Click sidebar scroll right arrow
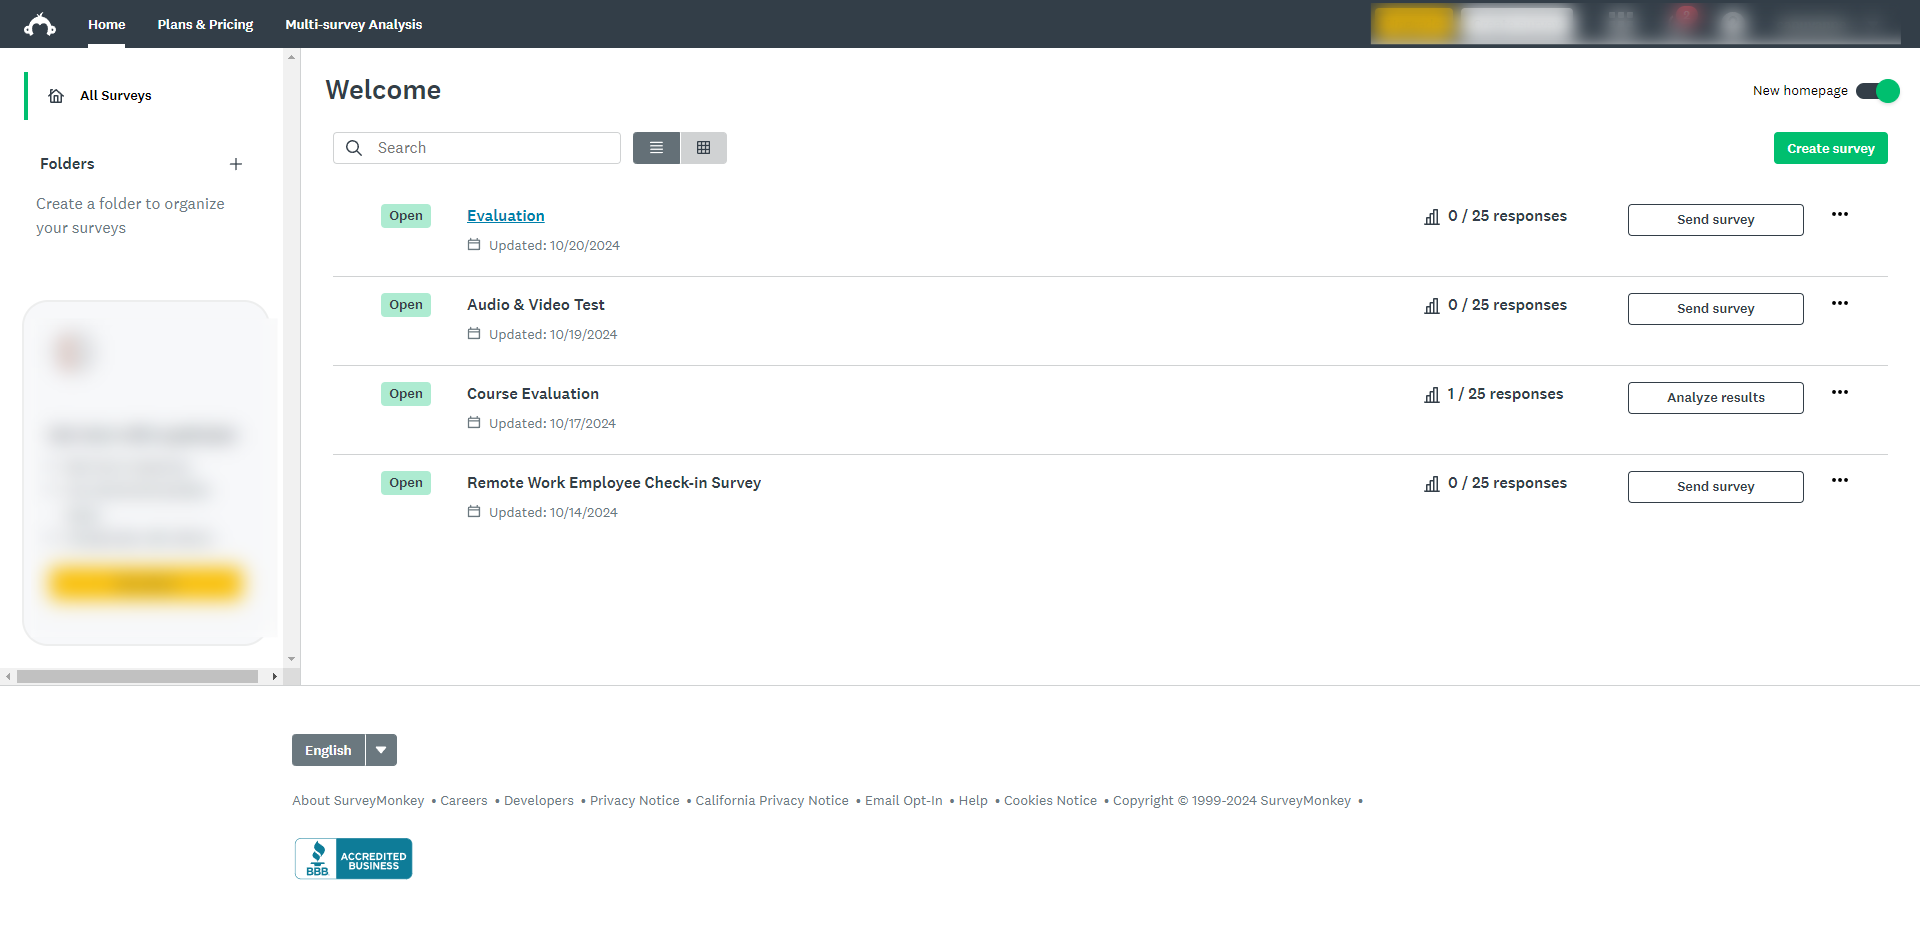Image resolution: width=1920 pixels, height=945 pixels. pos(275,677)
